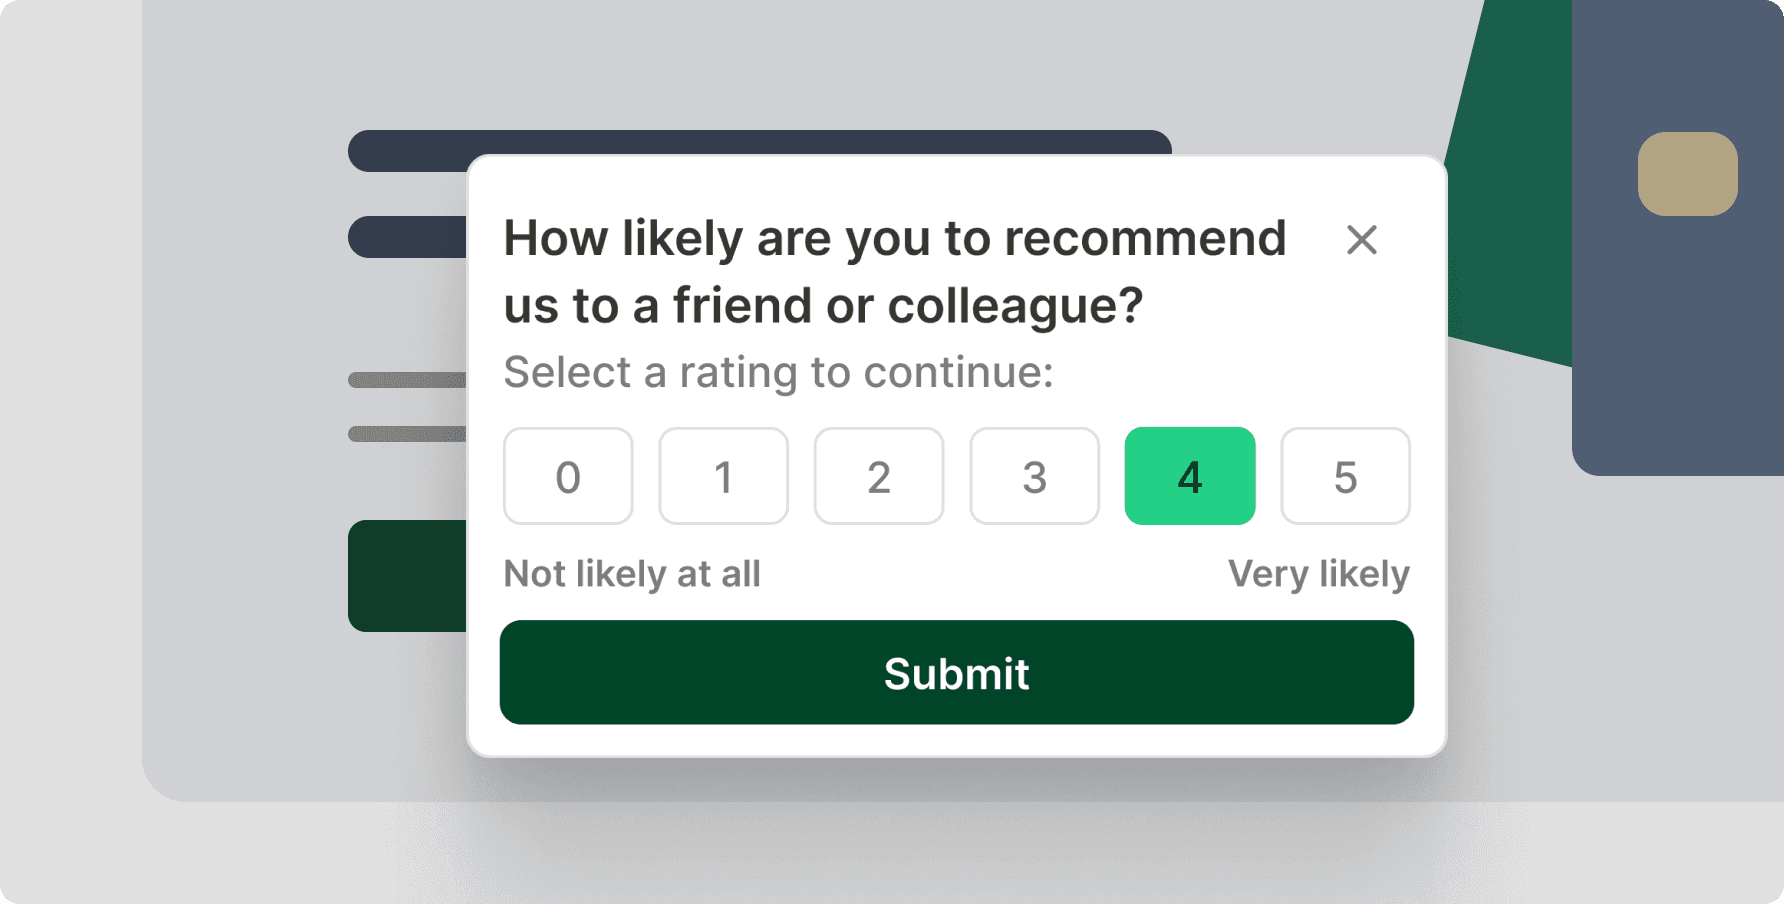Deselect the highlighted rating 4
Viewport: 1784px width, 904px height.
[x=1190, y=476]
